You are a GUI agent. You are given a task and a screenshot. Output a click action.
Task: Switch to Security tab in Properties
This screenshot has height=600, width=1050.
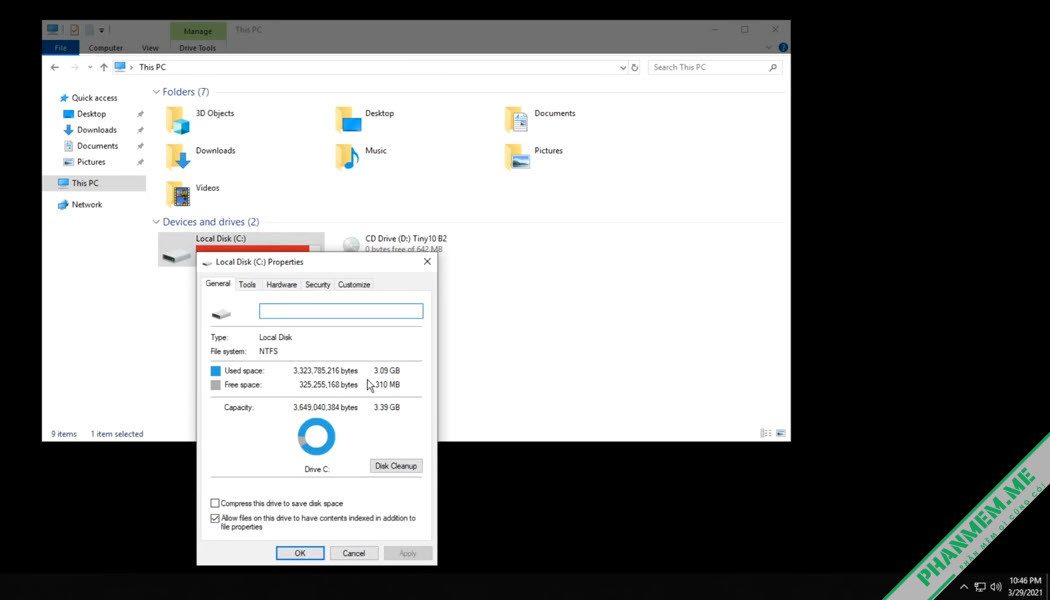click(x=317, y=285)
